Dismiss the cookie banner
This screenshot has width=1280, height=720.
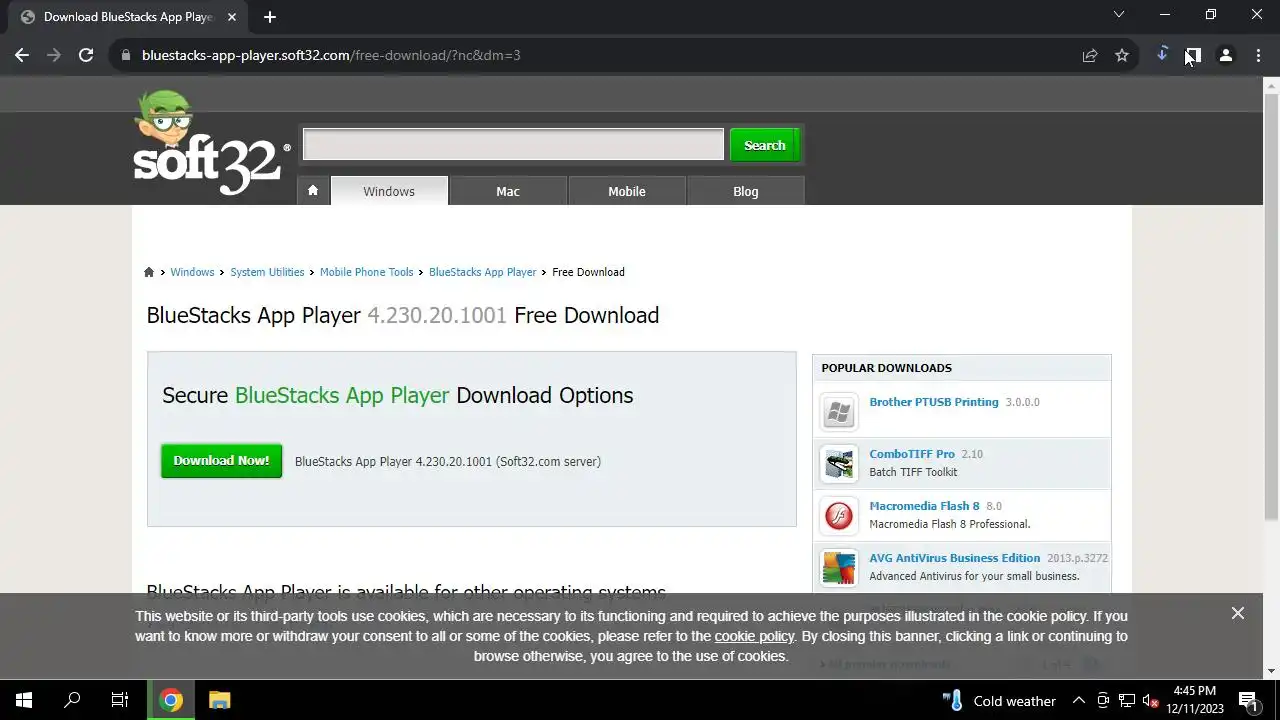(1238, 613)
